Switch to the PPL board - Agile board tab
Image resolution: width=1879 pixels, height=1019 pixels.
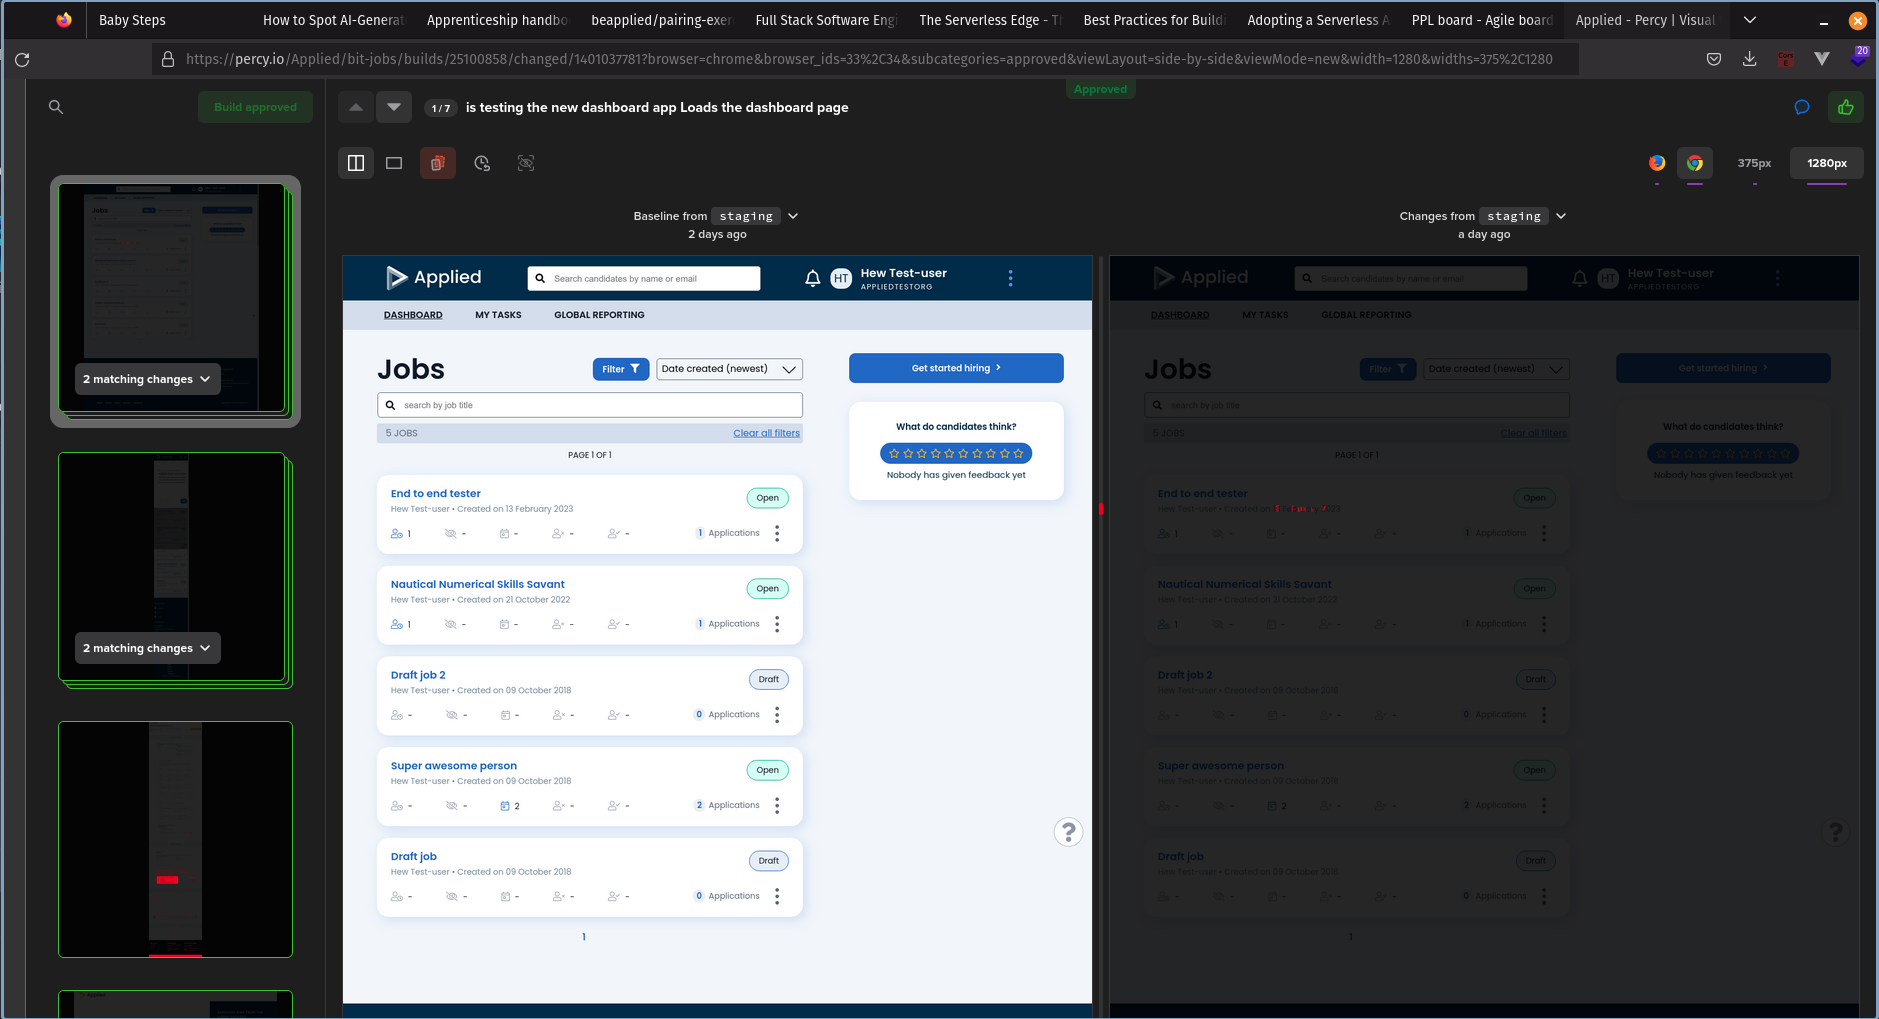(x=1481, y=20)
